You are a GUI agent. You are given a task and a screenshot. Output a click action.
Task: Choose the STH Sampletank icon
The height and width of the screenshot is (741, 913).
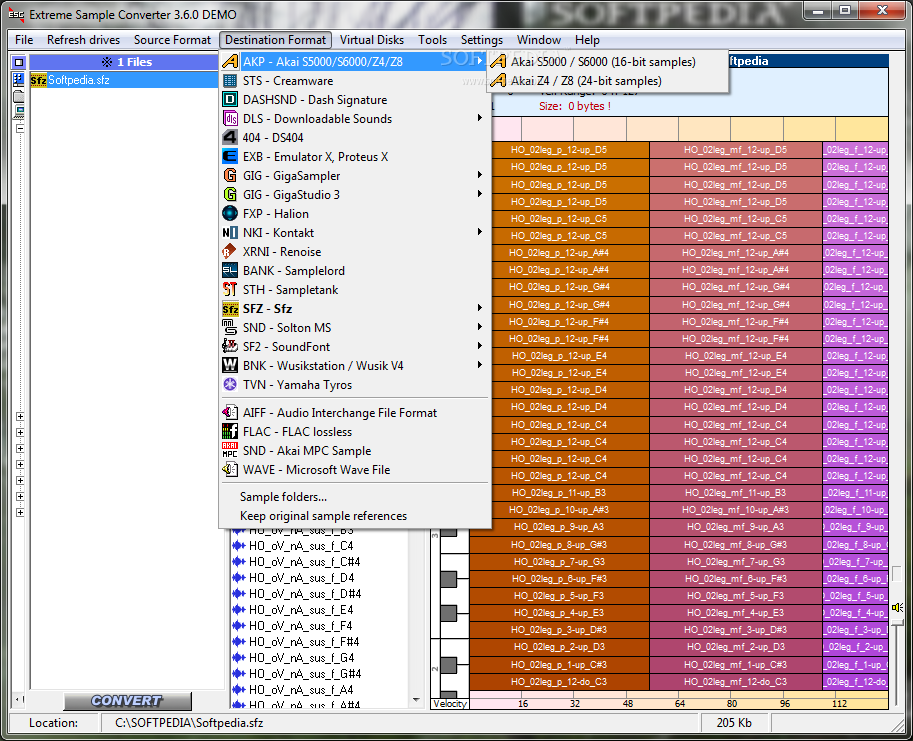tap(231, 290)
